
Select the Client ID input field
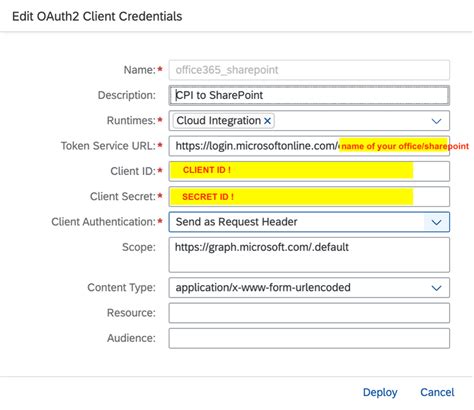[x=309, y=171]
